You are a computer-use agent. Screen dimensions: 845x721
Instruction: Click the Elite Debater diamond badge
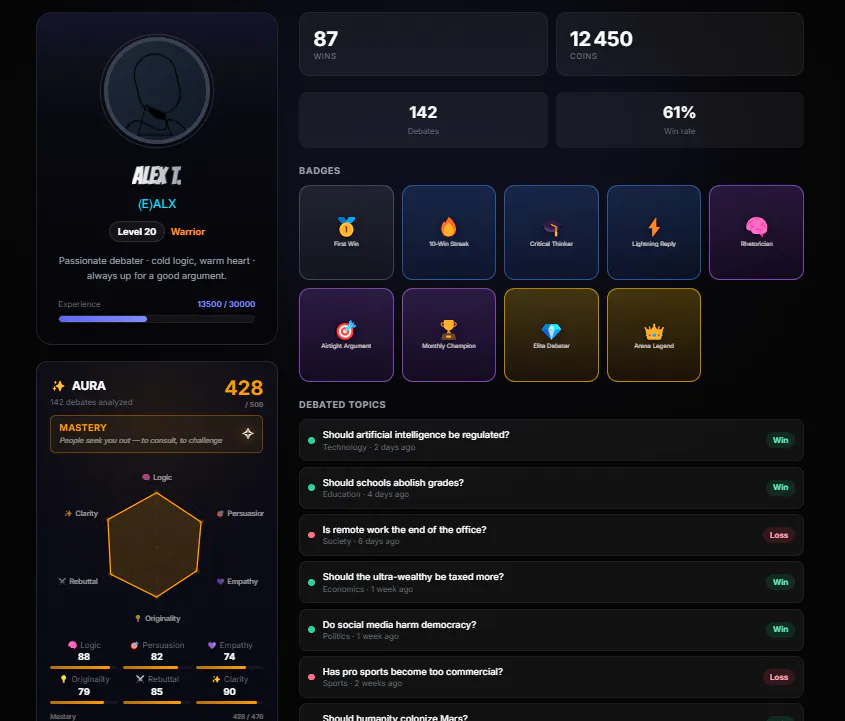551,335
